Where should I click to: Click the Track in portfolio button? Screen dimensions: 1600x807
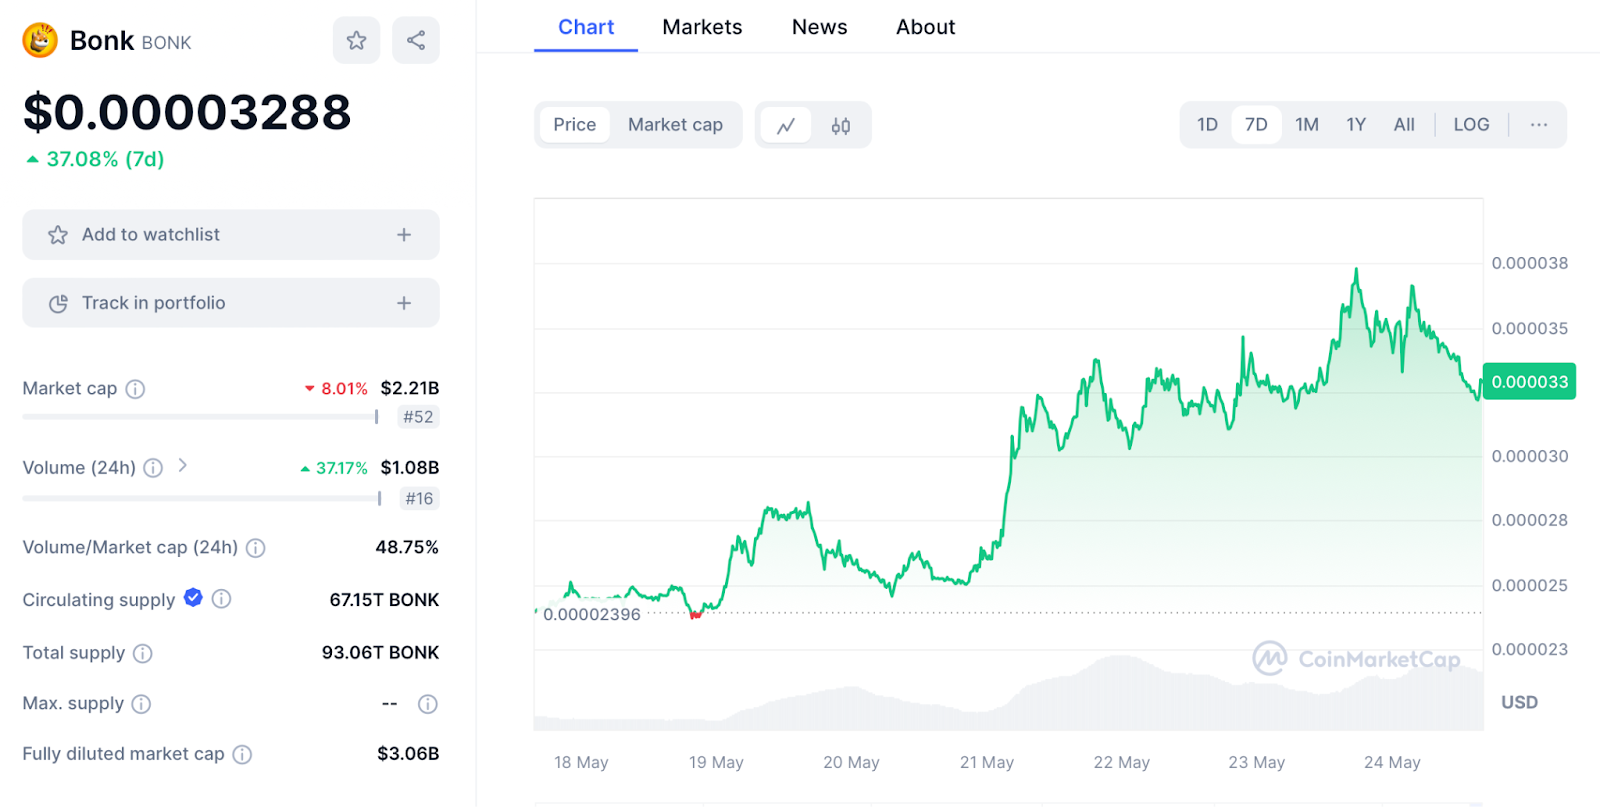[231, 303]
